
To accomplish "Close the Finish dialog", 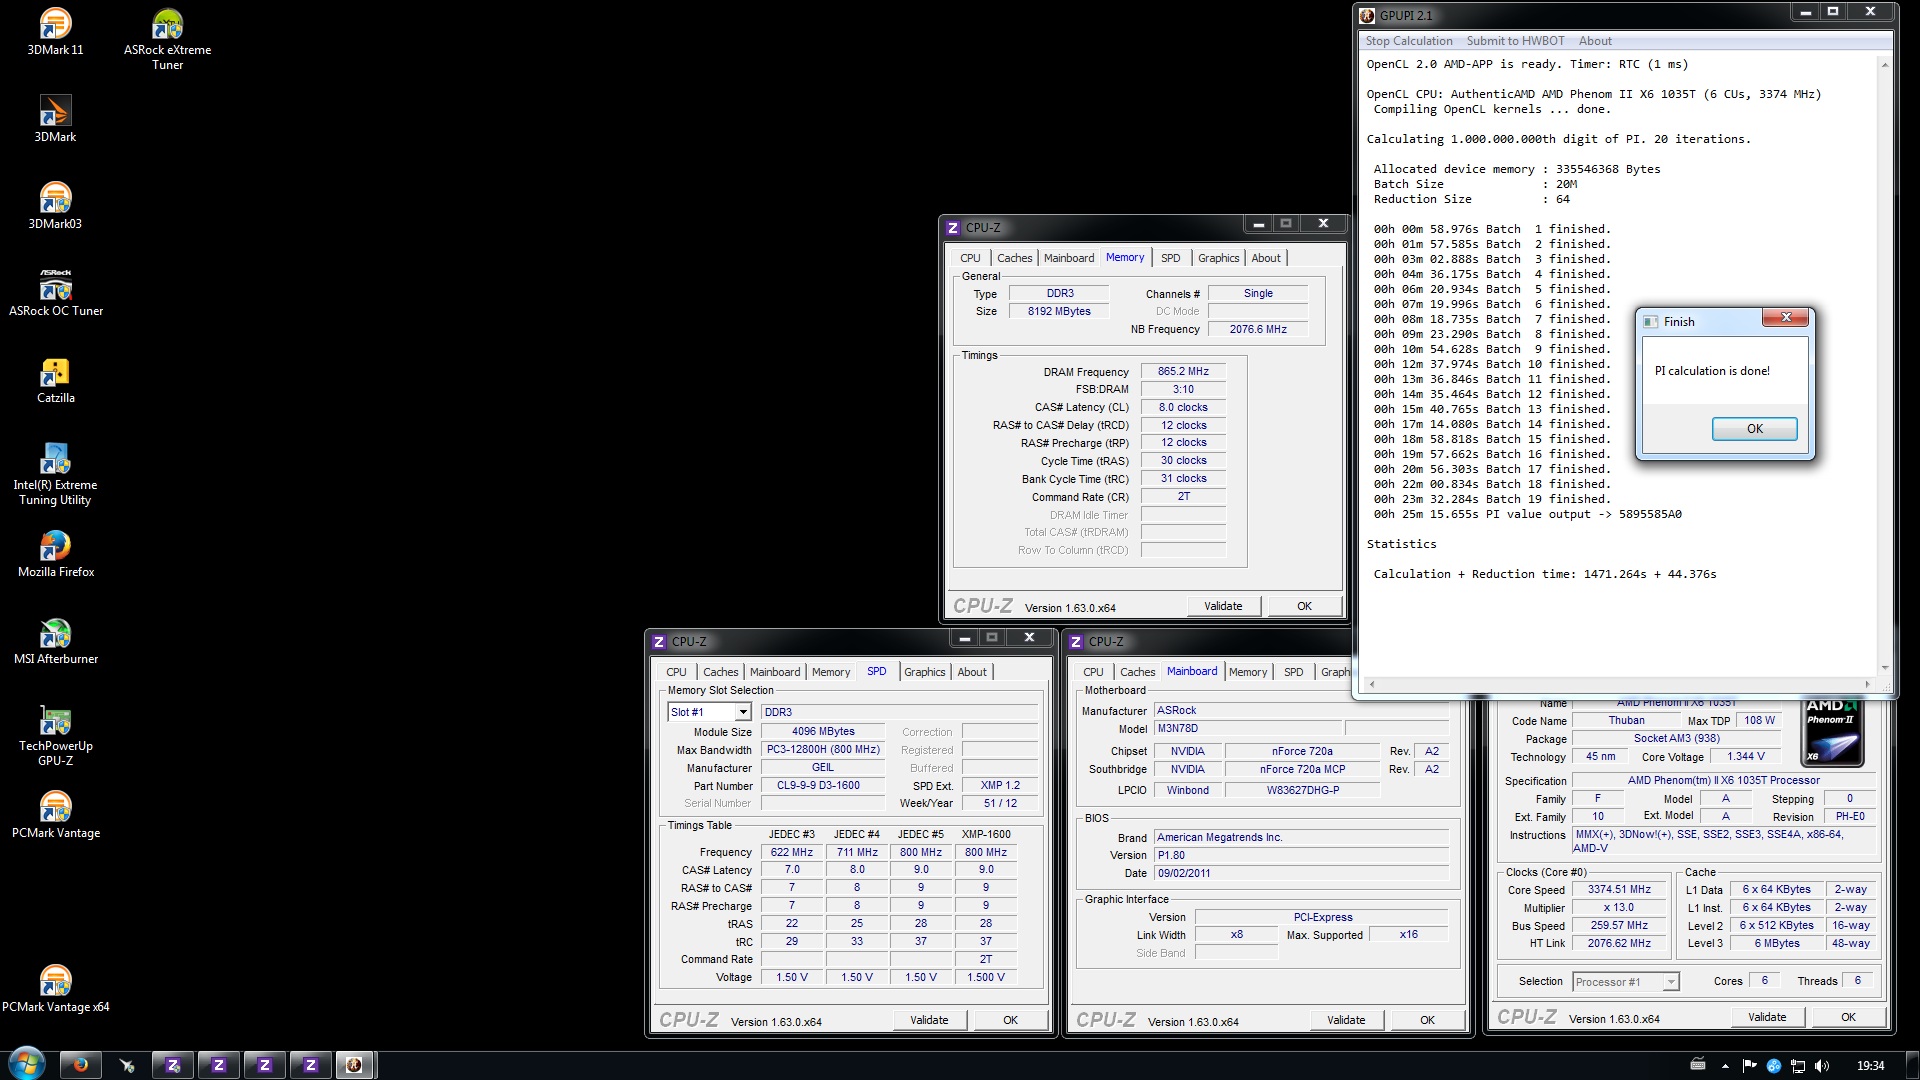I will tap(1784, 318).
